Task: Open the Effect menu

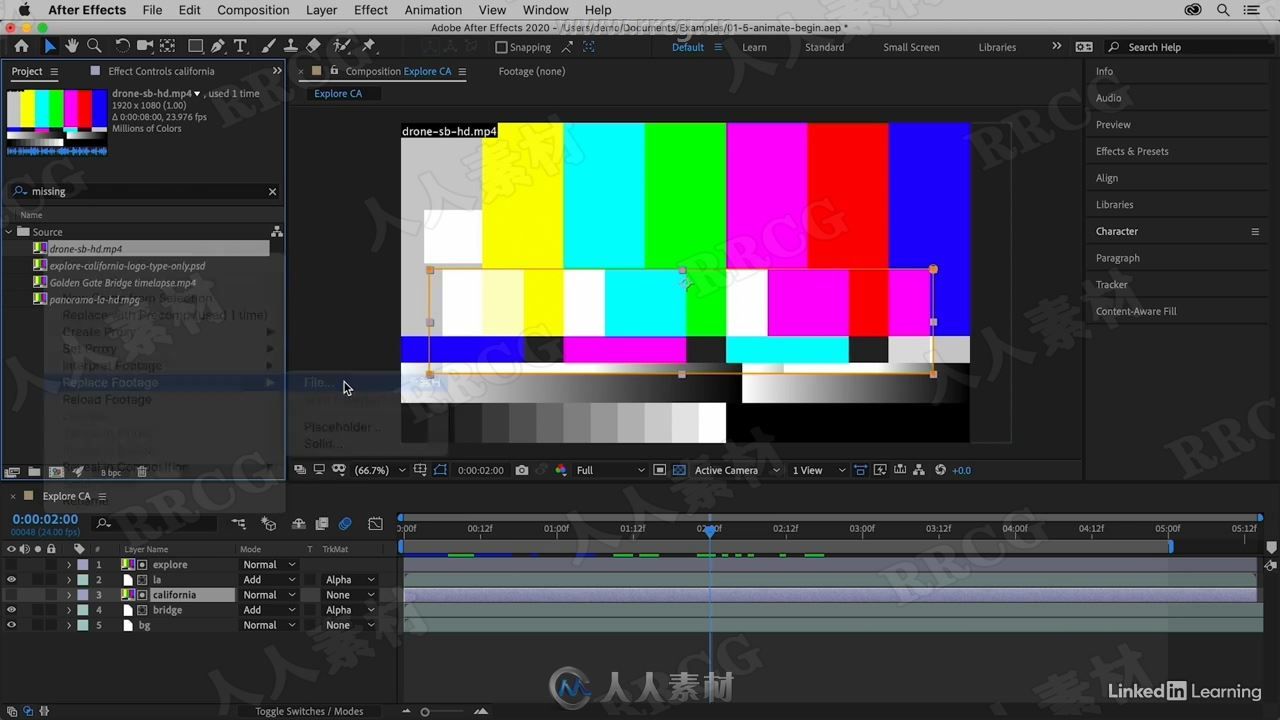Action: [x=371, y=10]
